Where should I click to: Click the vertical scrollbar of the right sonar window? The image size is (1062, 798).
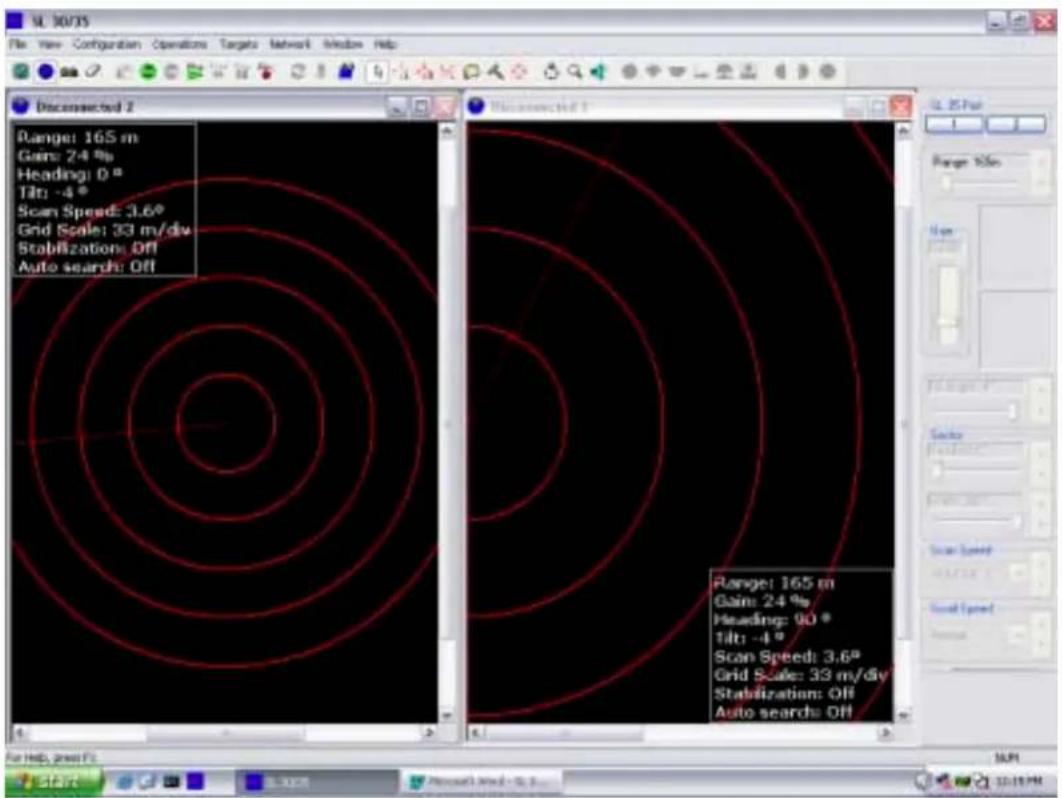click(x=903, y=423)
